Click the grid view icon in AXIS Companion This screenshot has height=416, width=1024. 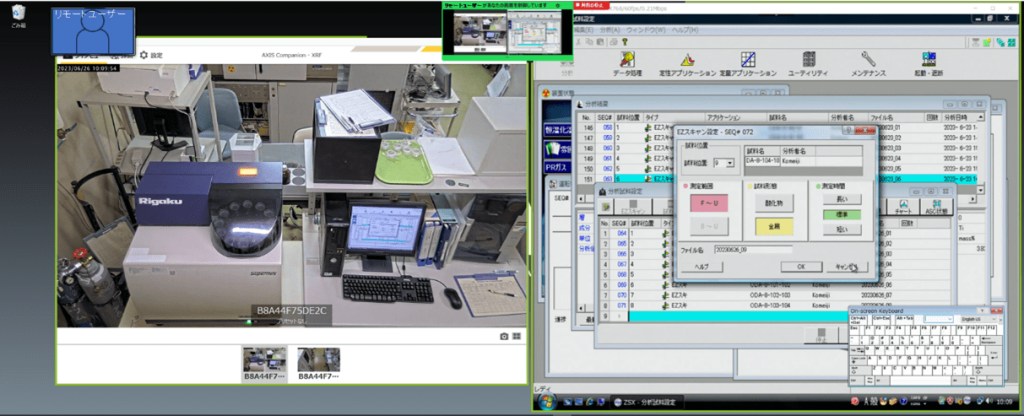pos(517,336)
